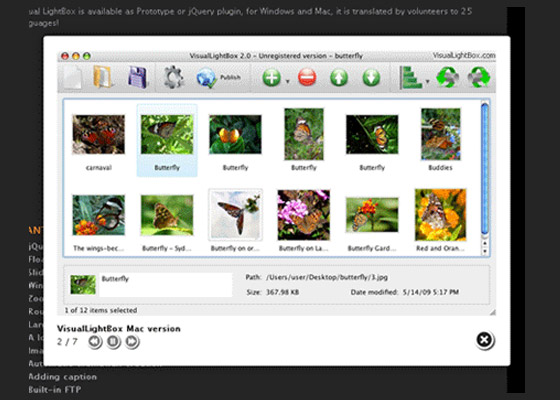Viewport: 560px width, 400px height.
Task: Click the 'VisualLightBox Mac version' caption text
Action: [x=119, y=329]
